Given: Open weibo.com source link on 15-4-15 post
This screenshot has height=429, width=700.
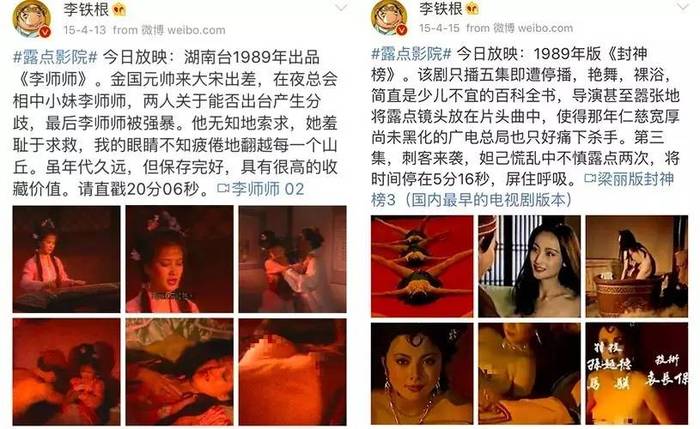Looking at the screenshot, I should coord(533,28).
